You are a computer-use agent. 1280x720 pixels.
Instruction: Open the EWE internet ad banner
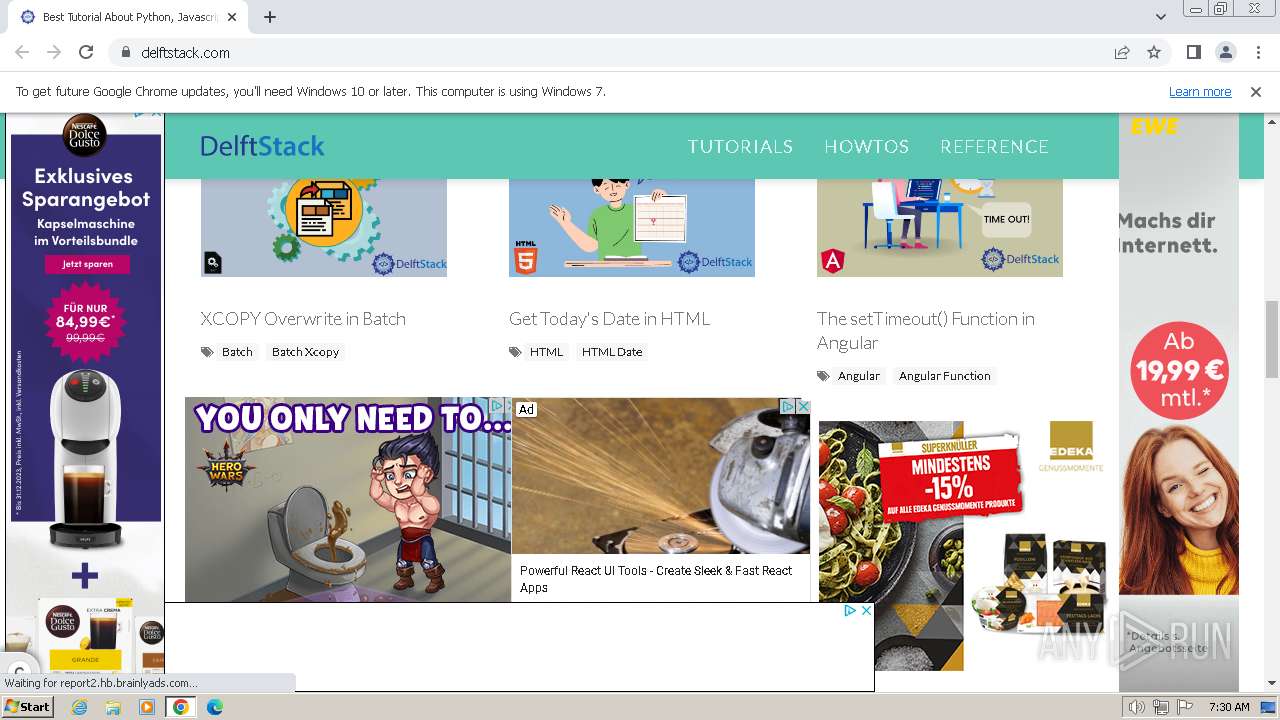click(1178, 400)
